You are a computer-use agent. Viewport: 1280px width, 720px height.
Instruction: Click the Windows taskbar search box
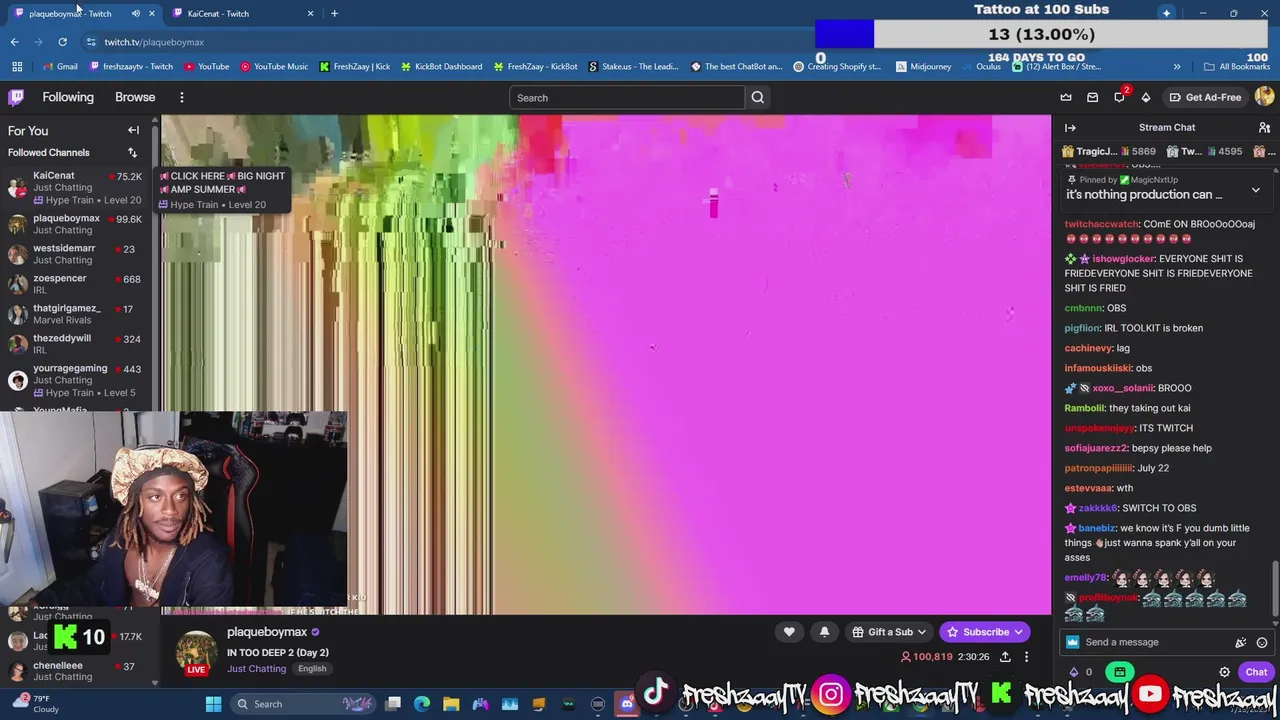pos(303,704)
